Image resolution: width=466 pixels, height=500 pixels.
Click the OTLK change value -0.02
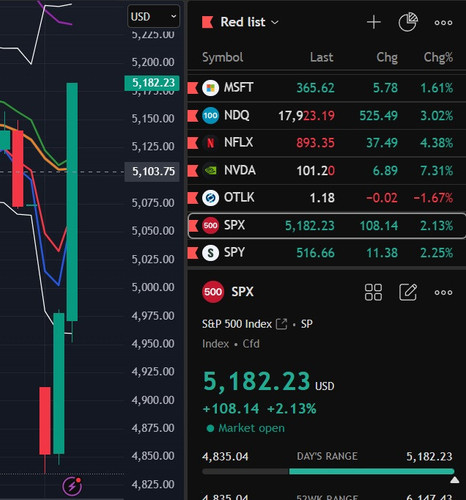tap(382, 198)
